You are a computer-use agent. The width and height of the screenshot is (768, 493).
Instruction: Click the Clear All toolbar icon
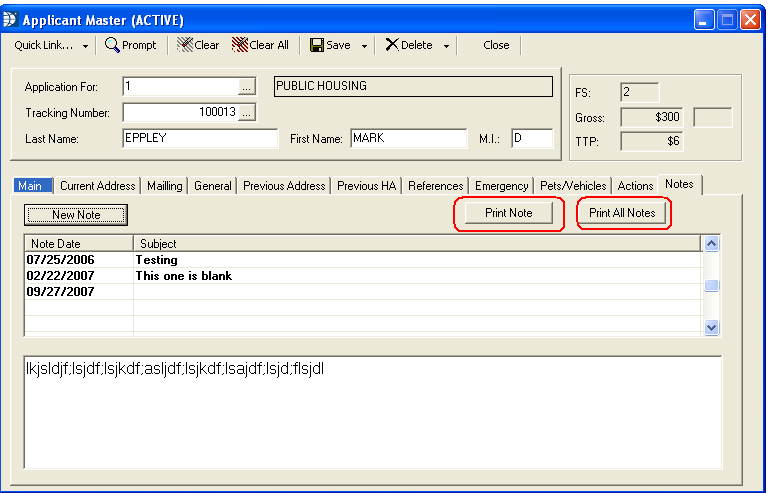(x=240, y=45)
